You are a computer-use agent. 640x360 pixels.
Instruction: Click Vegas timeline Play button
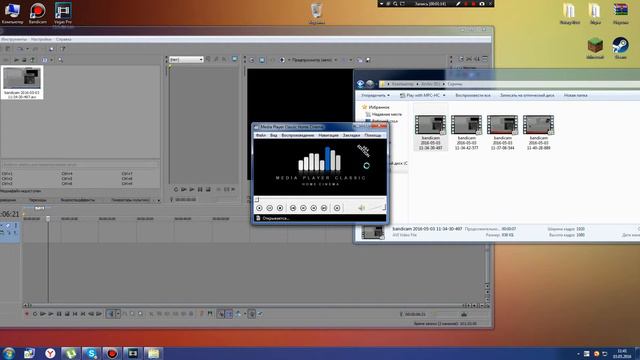pyautogui.click(x=51, y=314)
